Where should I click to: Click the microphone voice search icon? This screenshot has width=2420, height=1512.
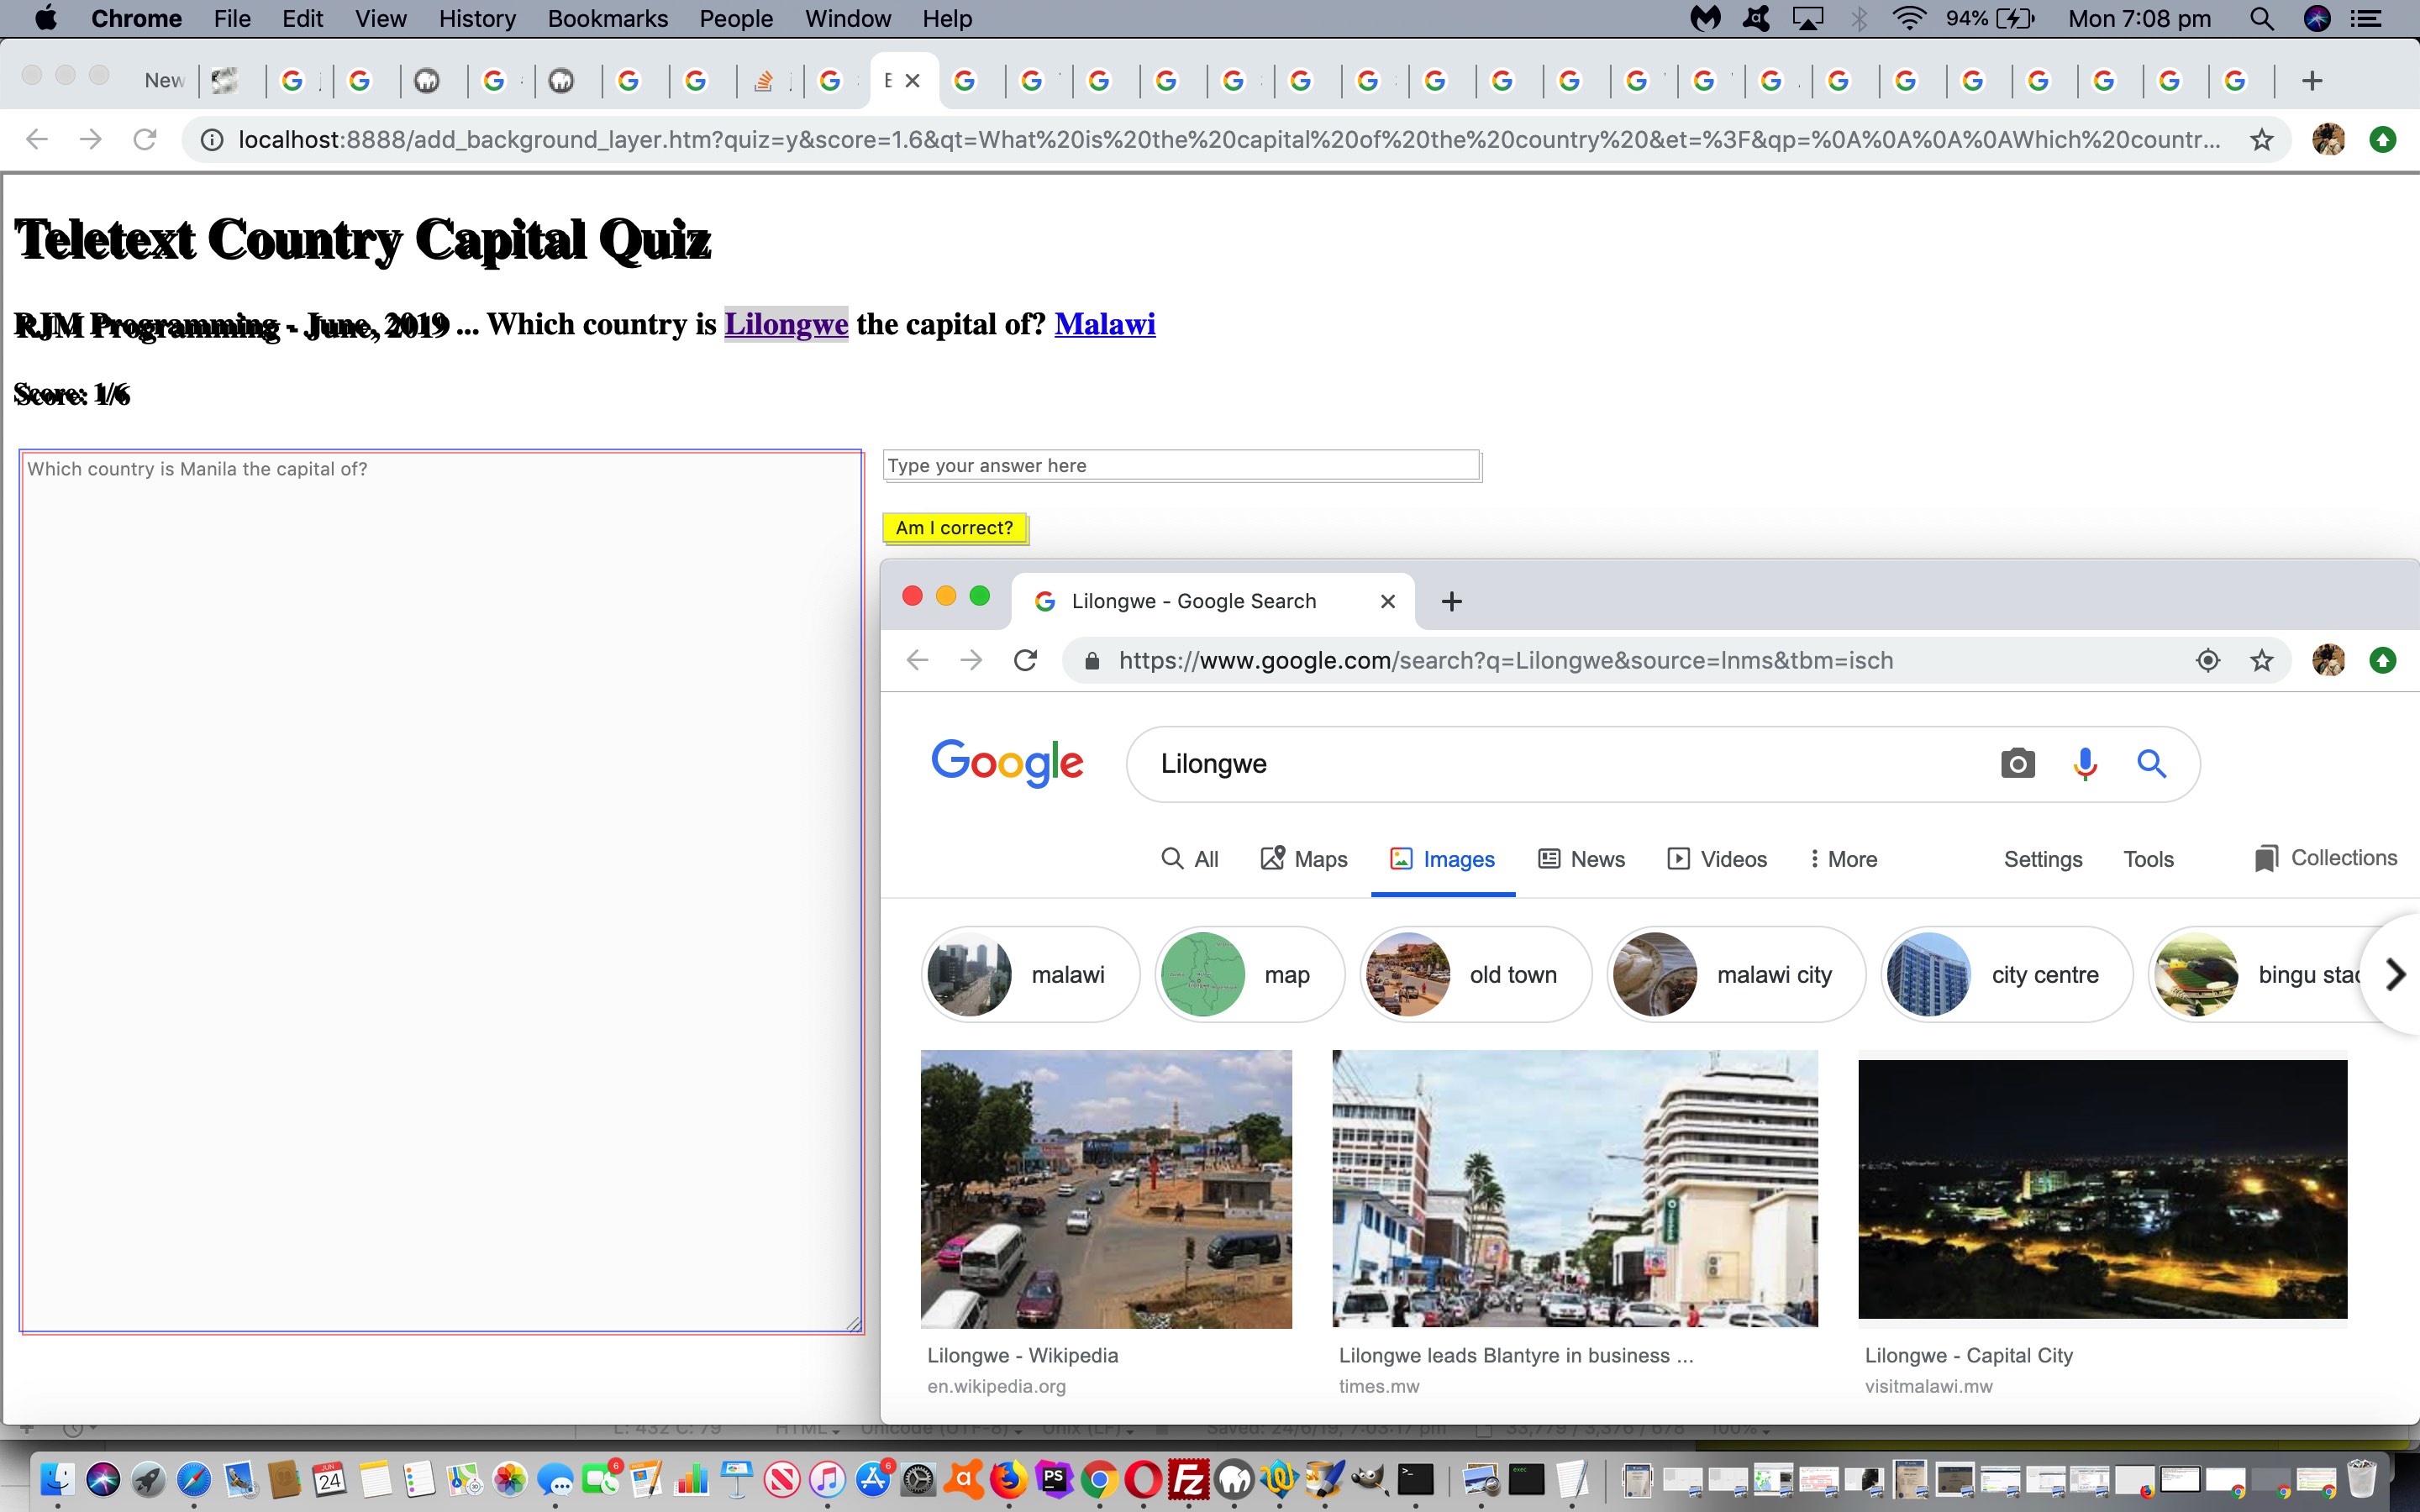pos(2085,764)
